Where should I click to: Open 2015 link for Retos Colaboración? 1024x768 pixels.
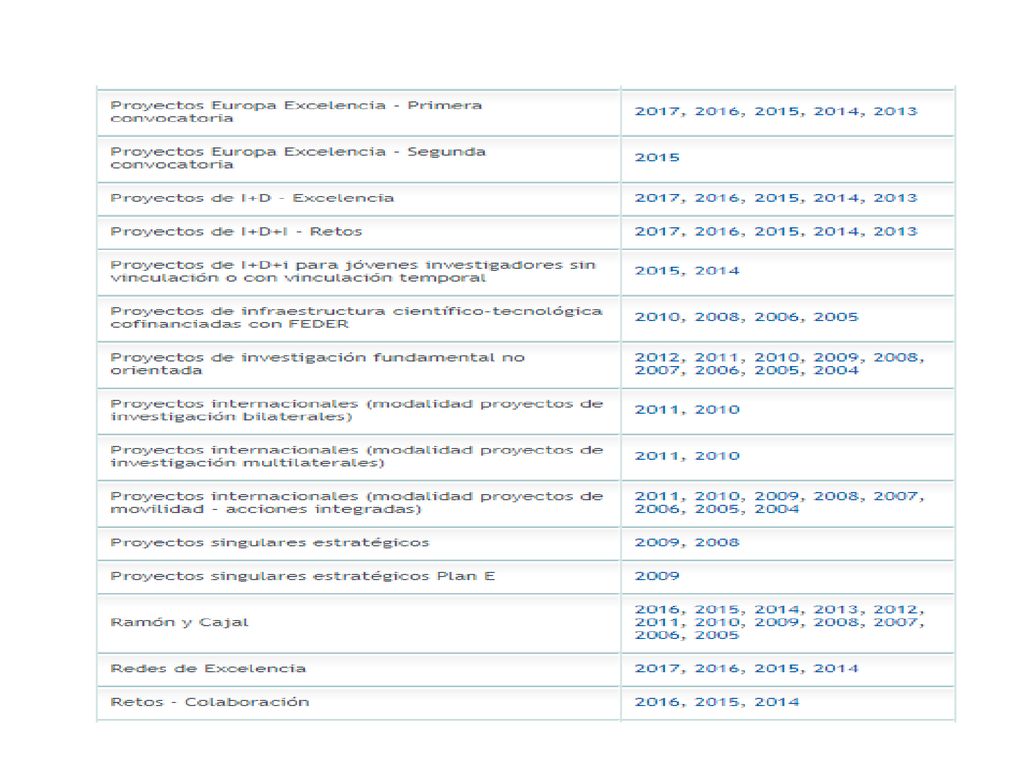click(719, 703)
